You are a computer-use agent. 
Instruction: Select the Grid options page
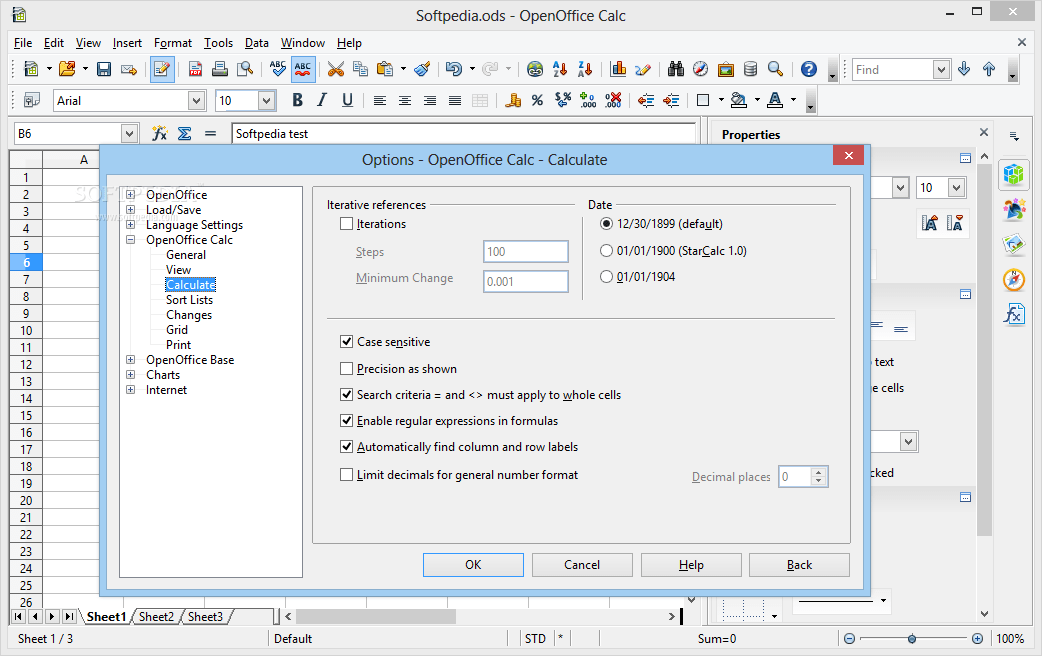[177, 330]
